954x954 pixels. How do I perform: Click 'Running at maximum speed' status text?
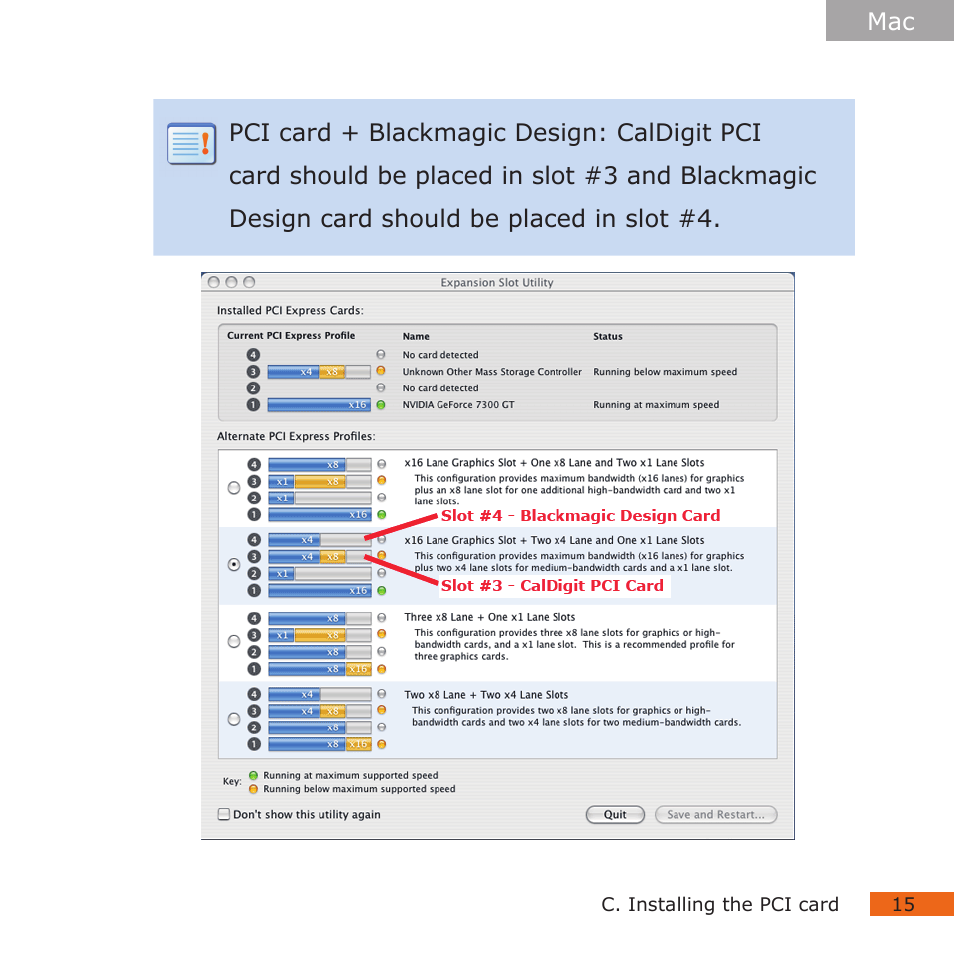tap(656, 405)
